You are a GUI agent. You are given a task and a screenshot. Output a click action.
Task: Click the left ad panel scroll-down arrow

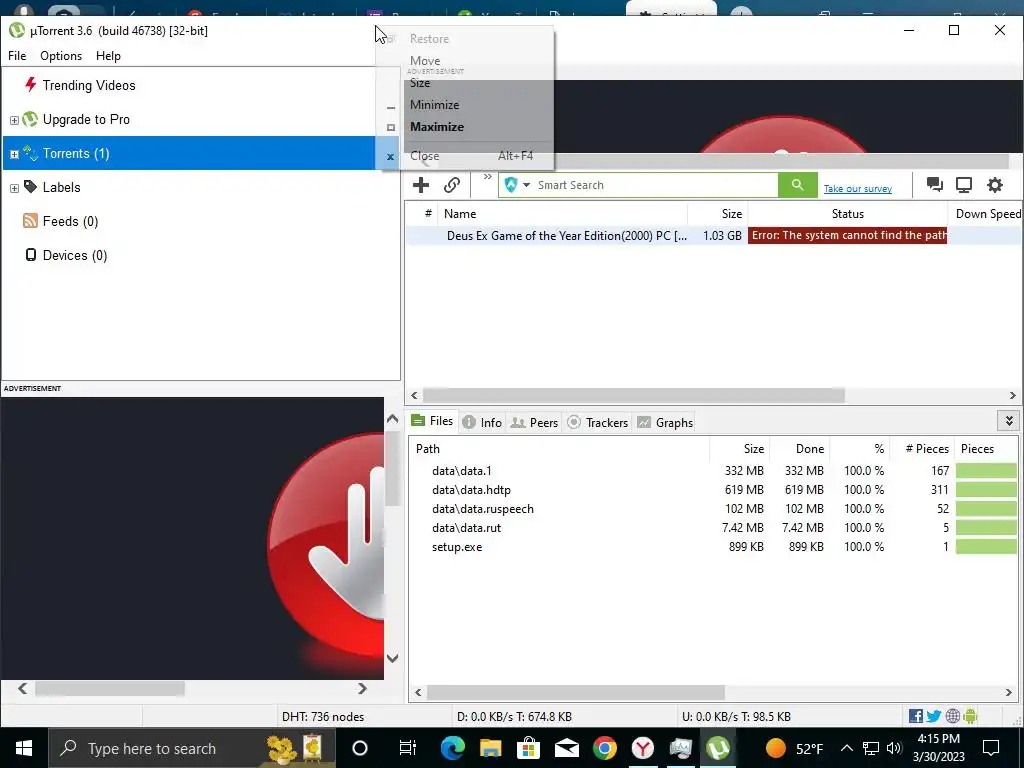click(392, 658)
